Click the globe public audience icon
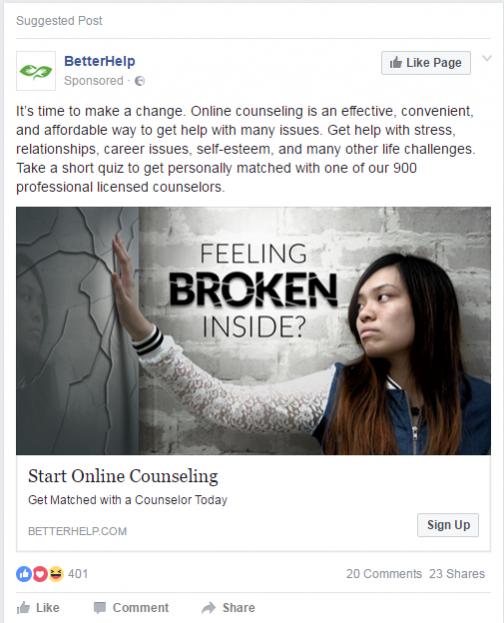This screenshot has width=504, height=623. point(140,81)
